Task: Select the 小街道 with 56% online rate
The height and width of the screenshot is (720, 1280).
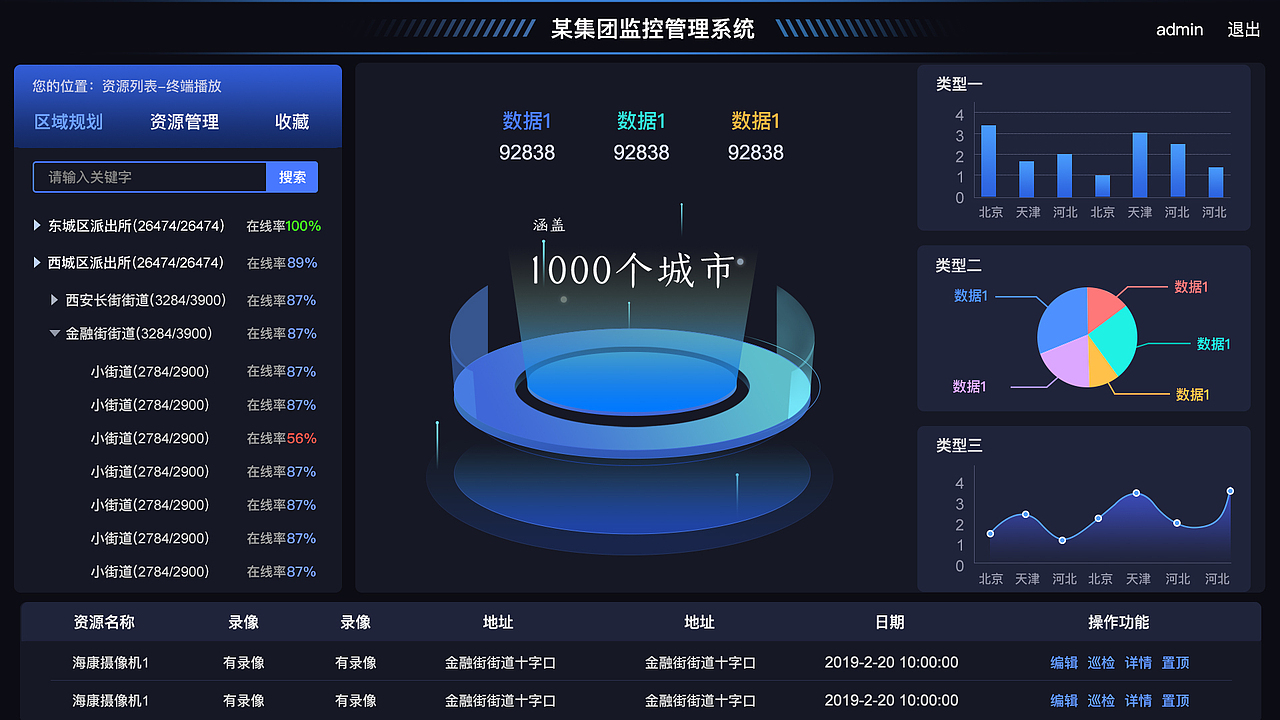Action: [151, 438]
